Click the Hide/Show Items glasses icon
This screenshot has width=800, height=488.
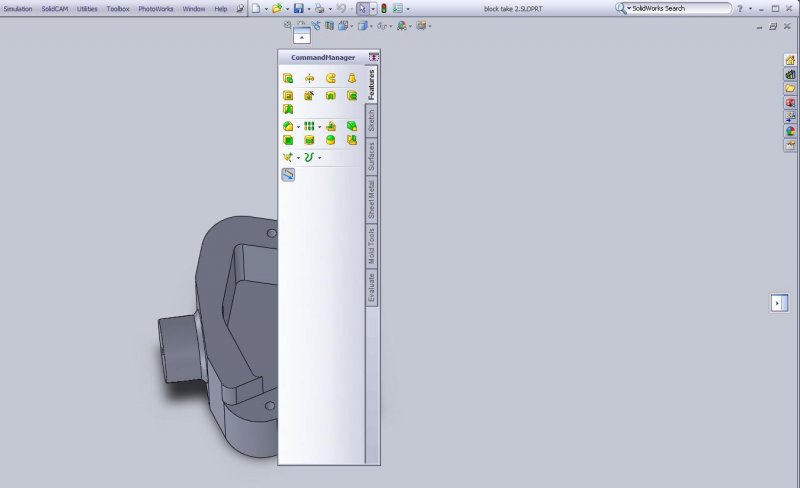click(382, 26)
